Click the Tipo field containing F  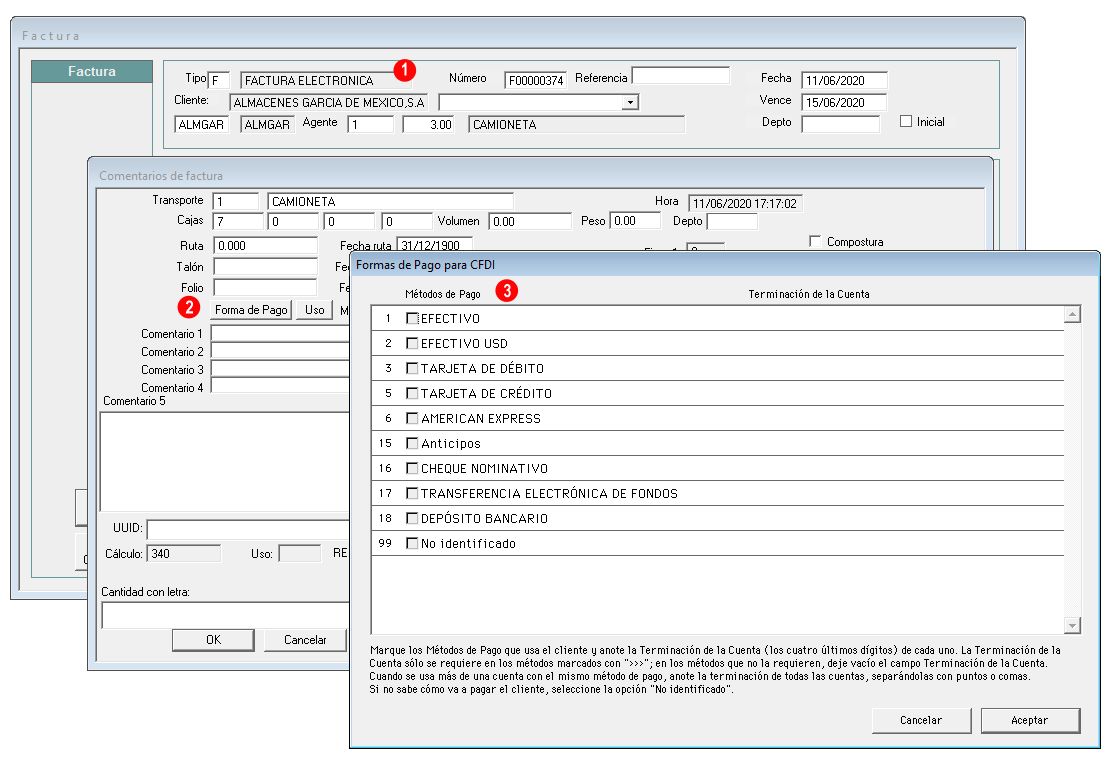pos(219,80)
